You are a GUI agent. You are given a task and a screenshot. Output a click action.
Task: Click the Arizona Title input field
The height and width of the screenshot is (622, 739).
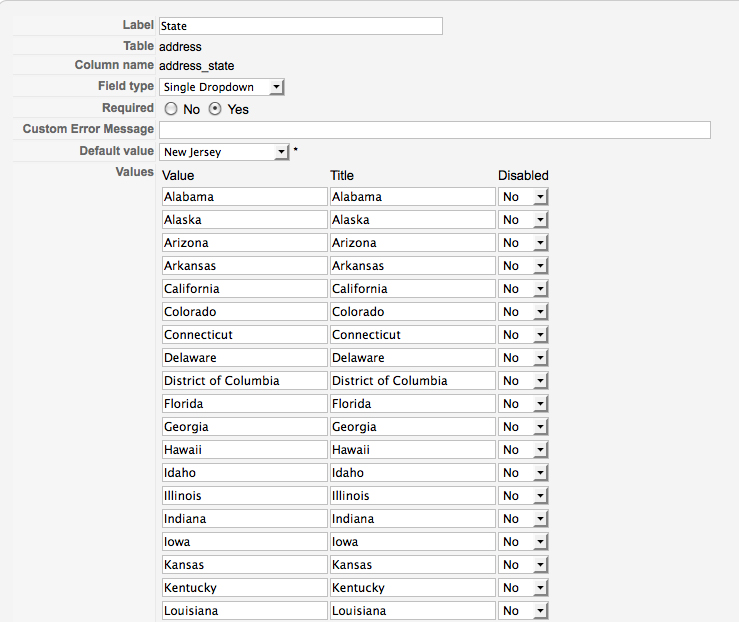click(x=412, y=243)
